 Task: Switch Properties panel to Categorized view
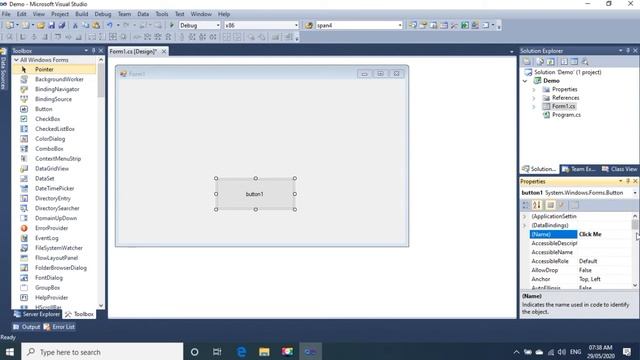pyautogui.click(x=526, y=205)
